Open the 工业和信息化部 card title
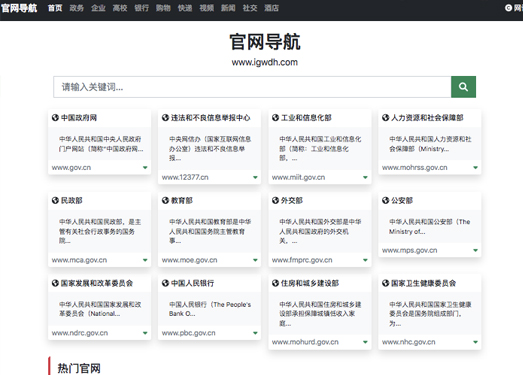Screen dimensions: 523x375 pos(306,117)
